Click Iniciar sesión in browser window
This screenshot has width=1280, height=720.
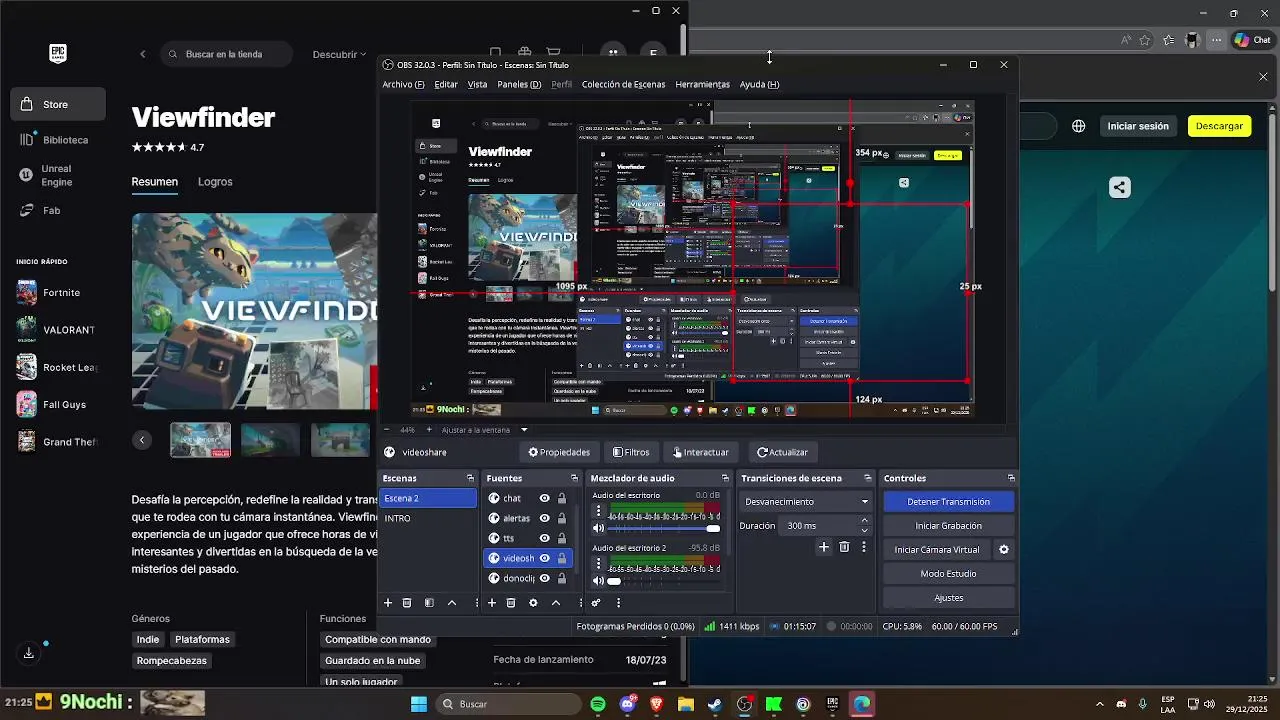coord(1138,126)
